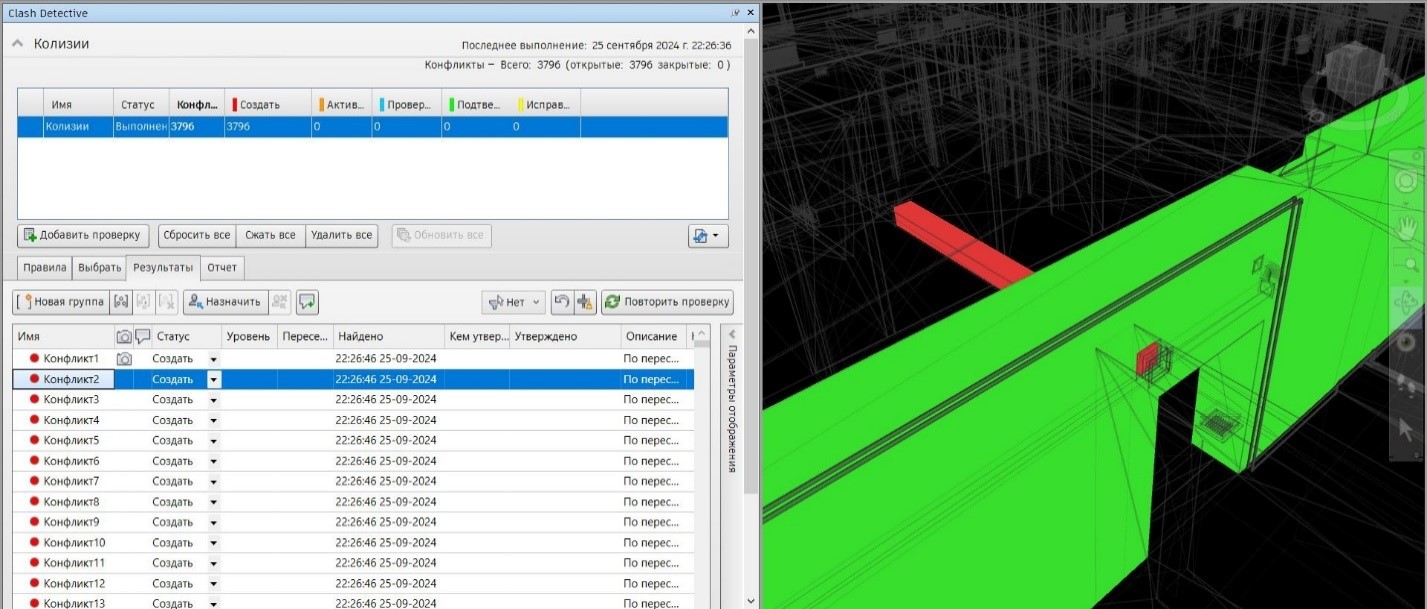The width and height of the screenshot is (1427, 609).
Task: Switch to the Отчет tab
Action: 222,267
